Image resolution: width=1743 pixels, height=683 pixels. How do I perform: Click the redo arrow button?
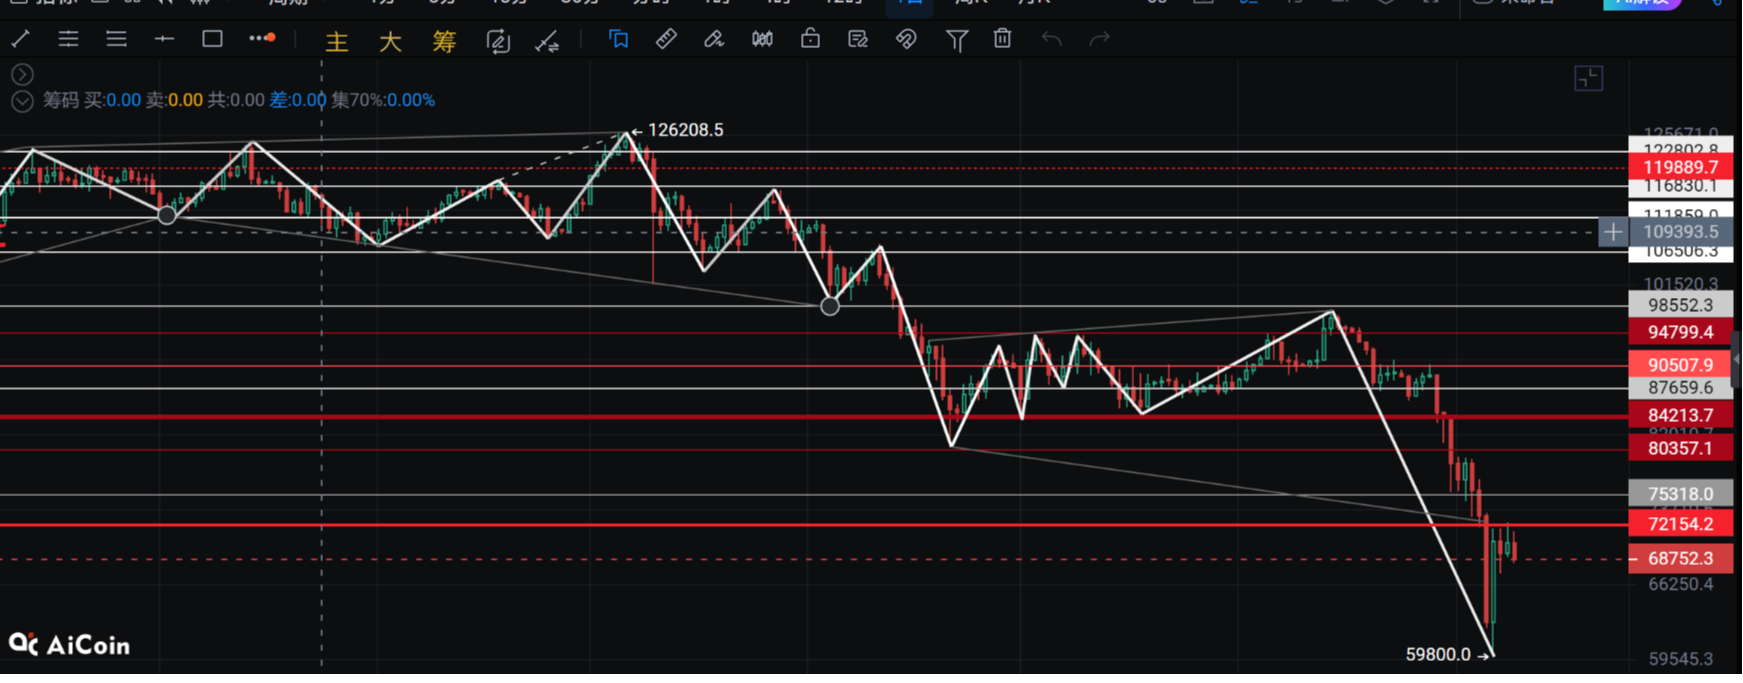click(x=1099, y=39)
